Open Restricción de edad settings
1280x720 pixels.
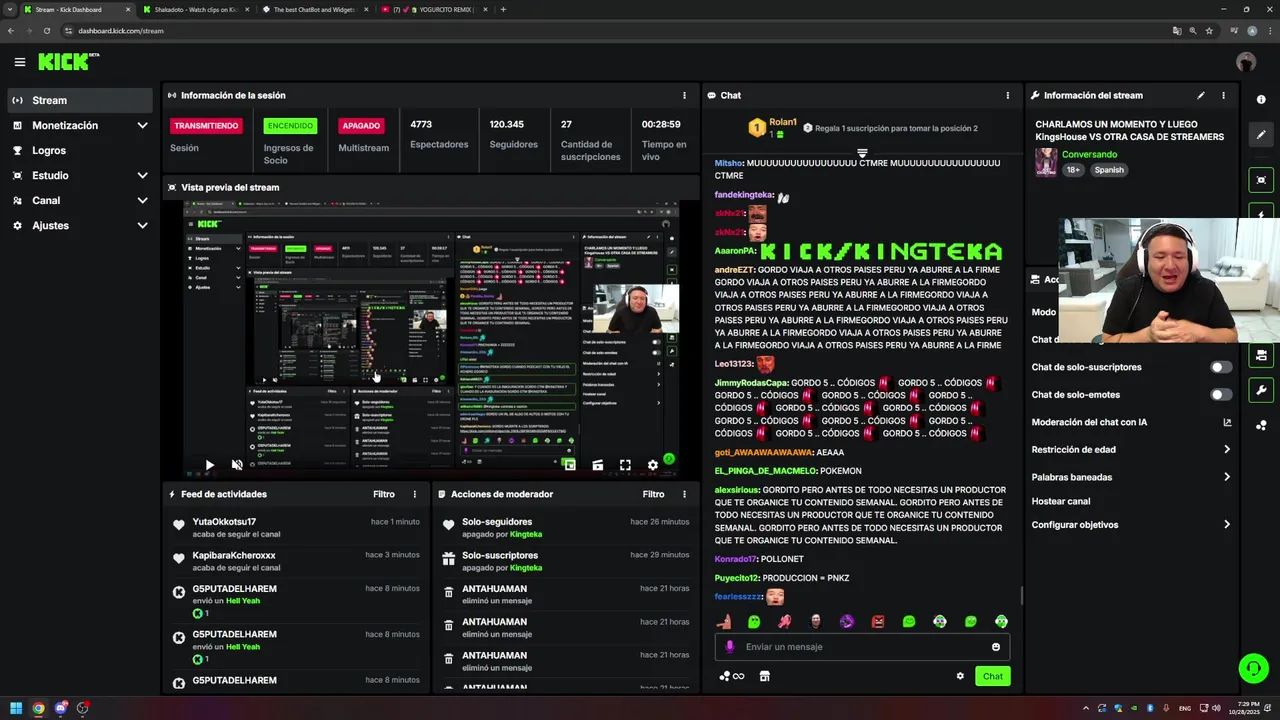1131,450
